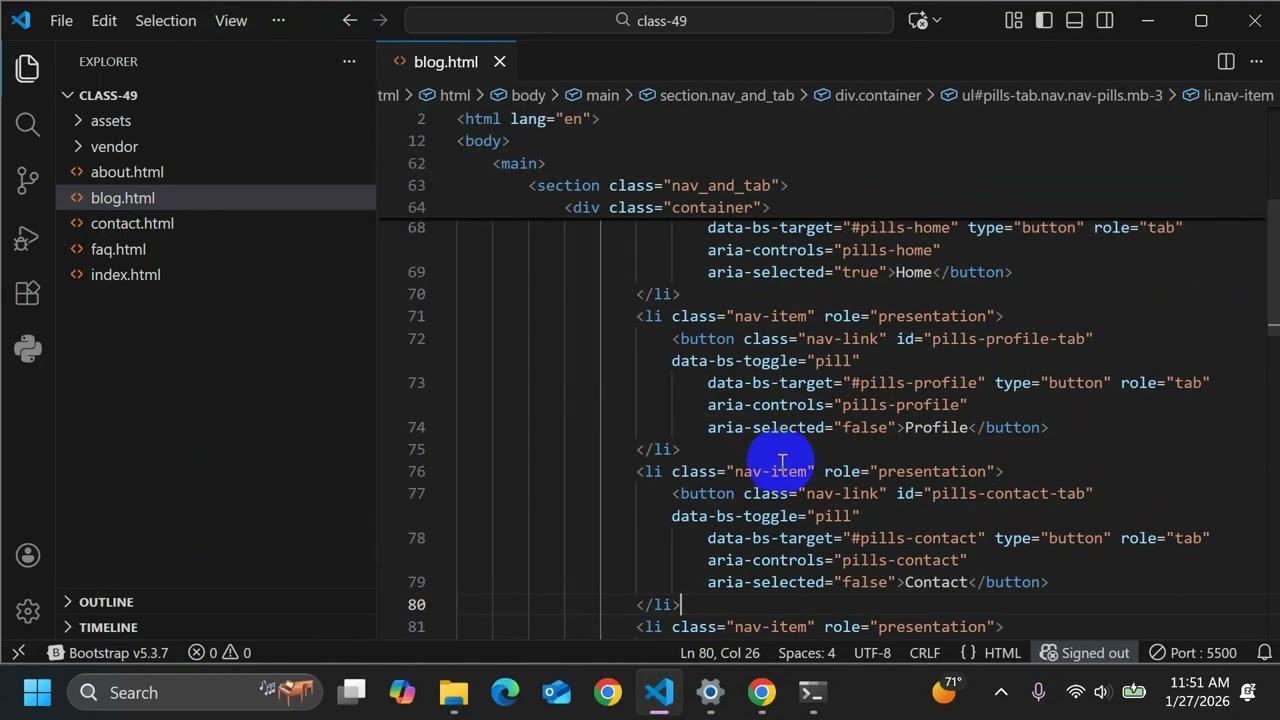Click the Port : 5500 Live Server button

(1192, 653)
